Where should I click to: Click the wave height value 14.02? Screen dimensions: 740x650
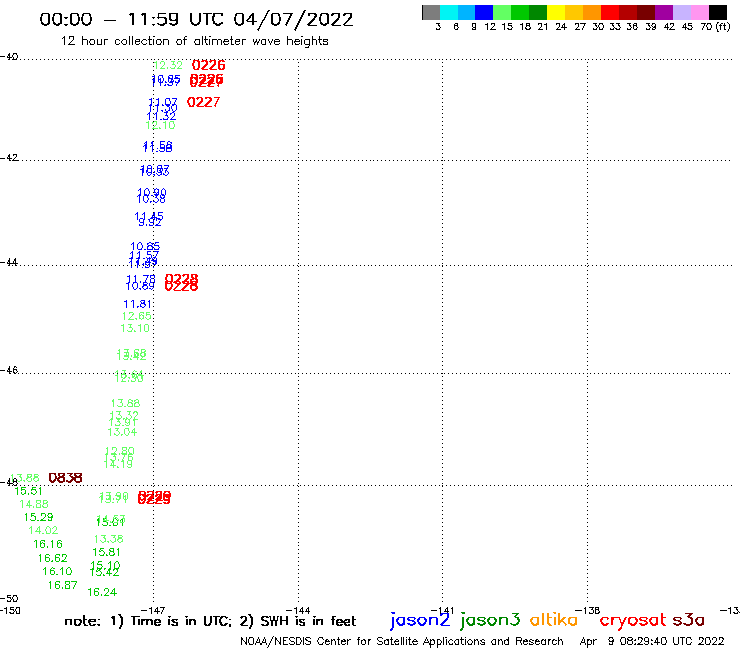pyautogui.click(x=43, y=530)
